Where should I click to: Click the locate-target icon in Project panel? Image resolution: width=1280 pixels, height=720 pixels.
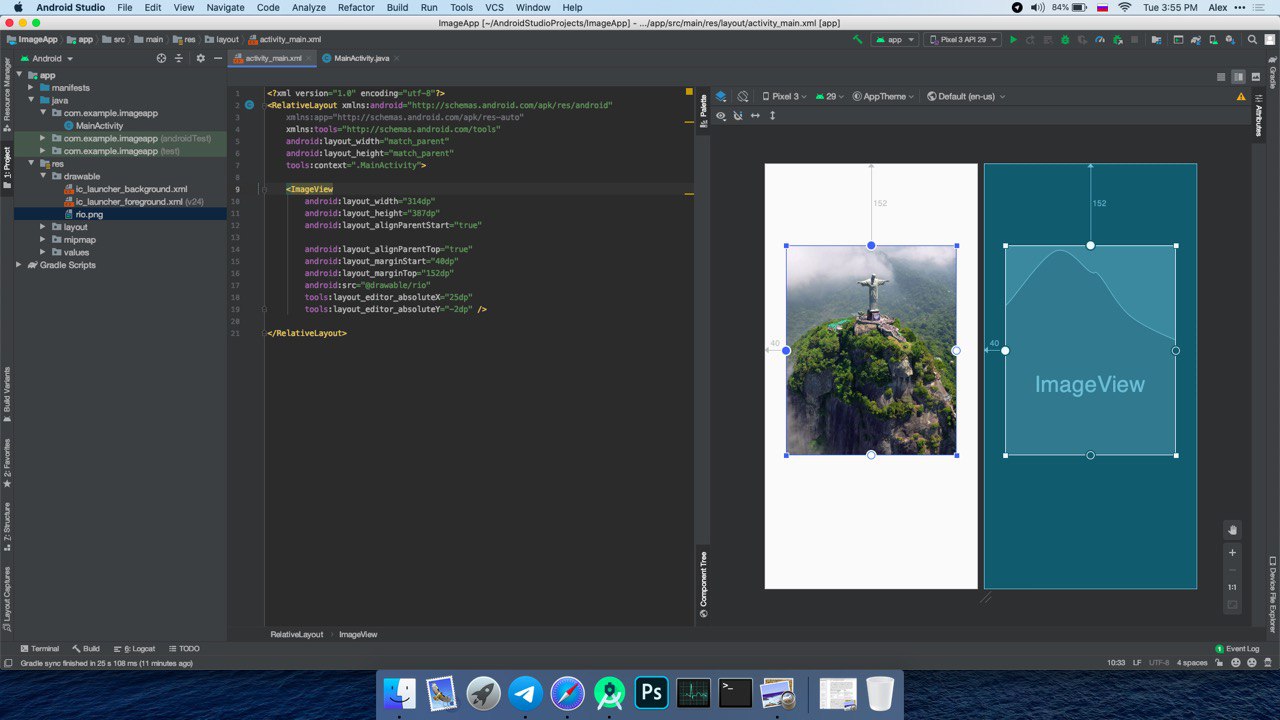tap(161, 58)
